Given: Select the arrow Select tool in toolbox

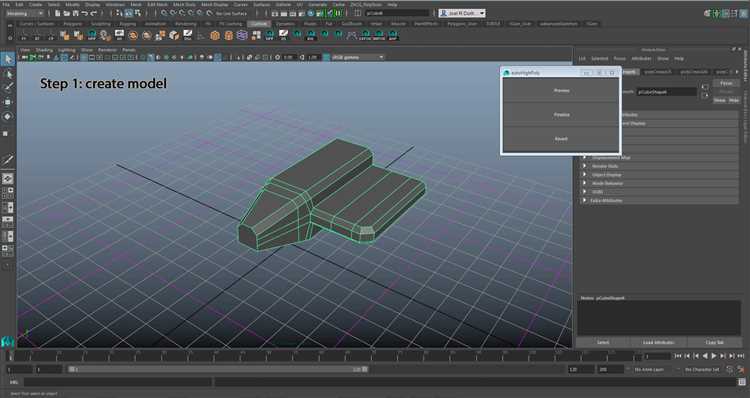Looking at the screenshot, I should tap(8, 60).
